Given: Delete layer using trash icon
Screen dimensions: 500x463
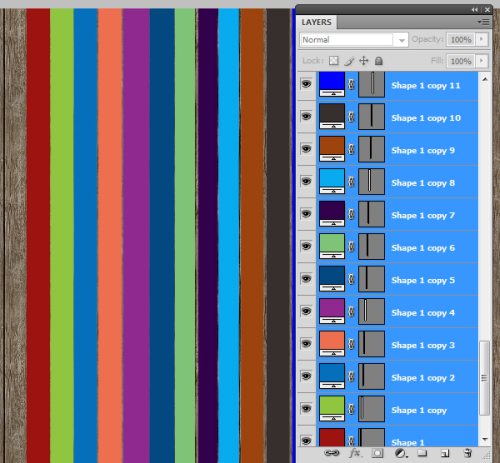Looking at the screenshot, I should click(468, 453).
